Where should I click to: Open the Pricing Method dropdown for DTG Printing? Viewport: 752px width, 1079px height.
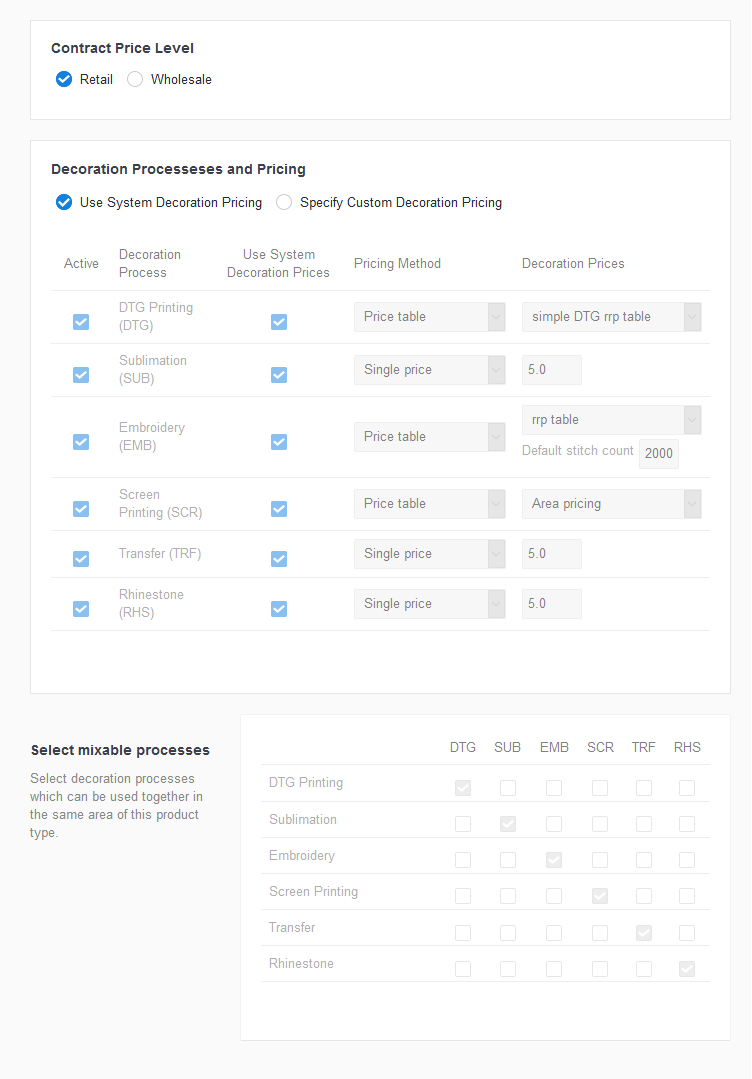[429, 316]
